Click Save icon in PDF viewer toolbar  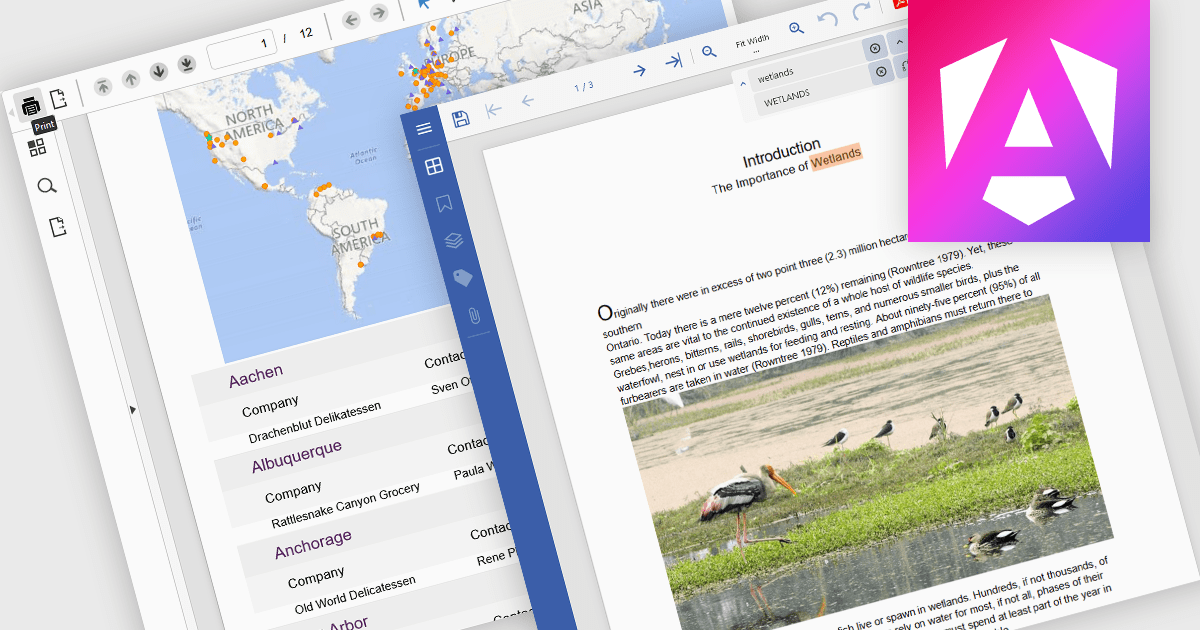pyautogui.click(x=461, y=119)
